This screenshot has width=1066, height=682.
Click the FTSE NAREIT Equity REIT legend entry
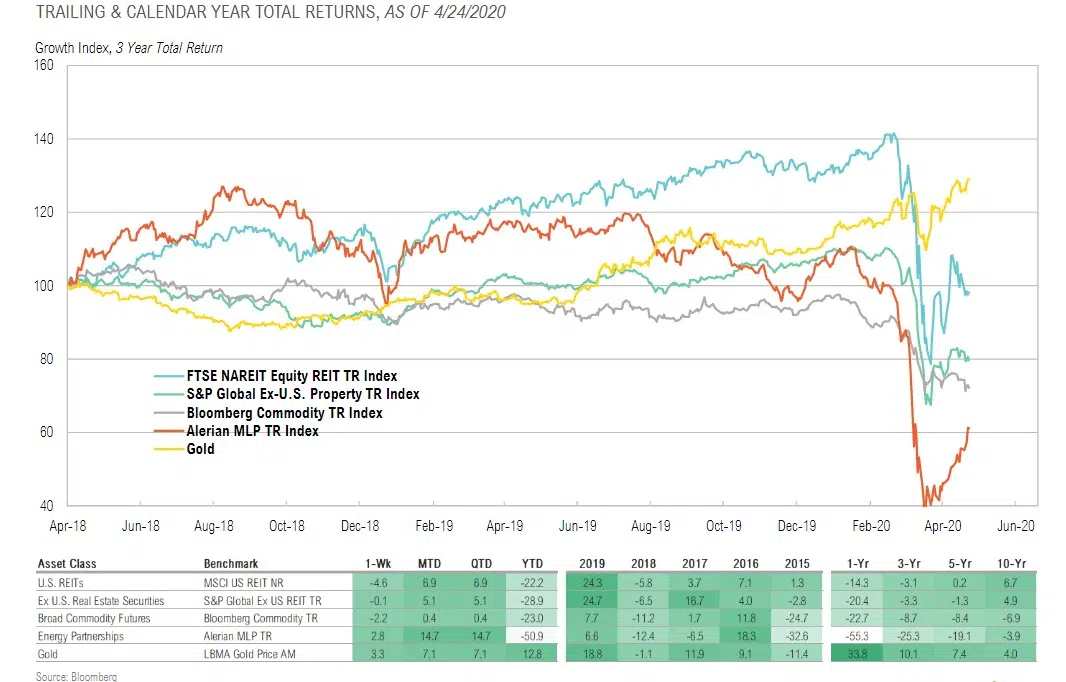pos(292,376)
